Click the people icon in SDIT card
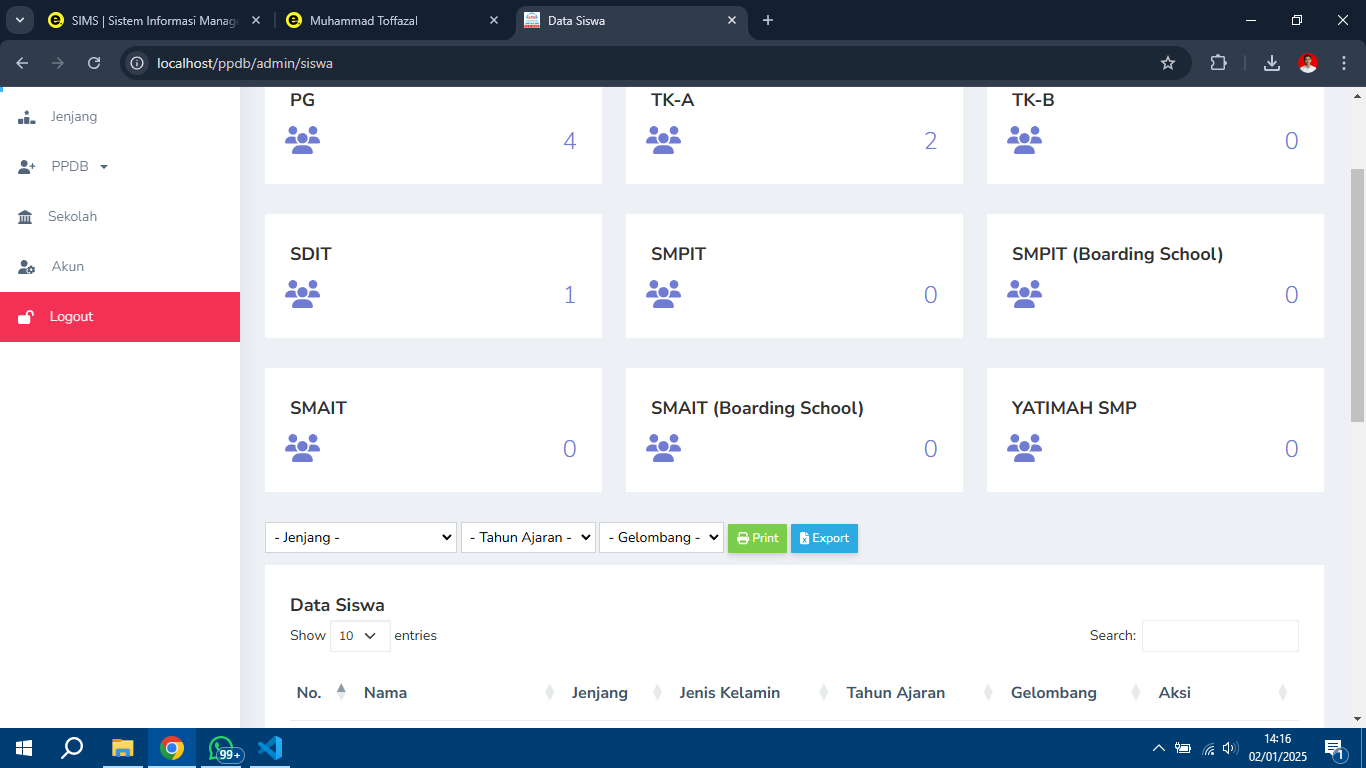This screenshot has width=1366, height=768. [x=302, y=294]
